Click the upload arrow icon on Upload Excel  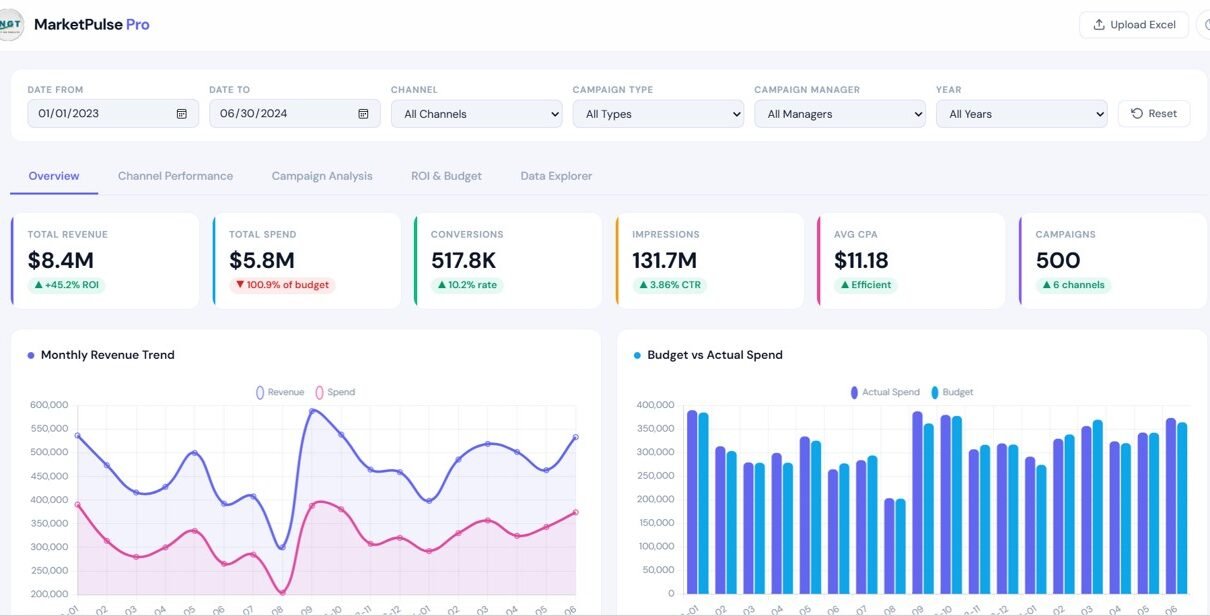1099,25
